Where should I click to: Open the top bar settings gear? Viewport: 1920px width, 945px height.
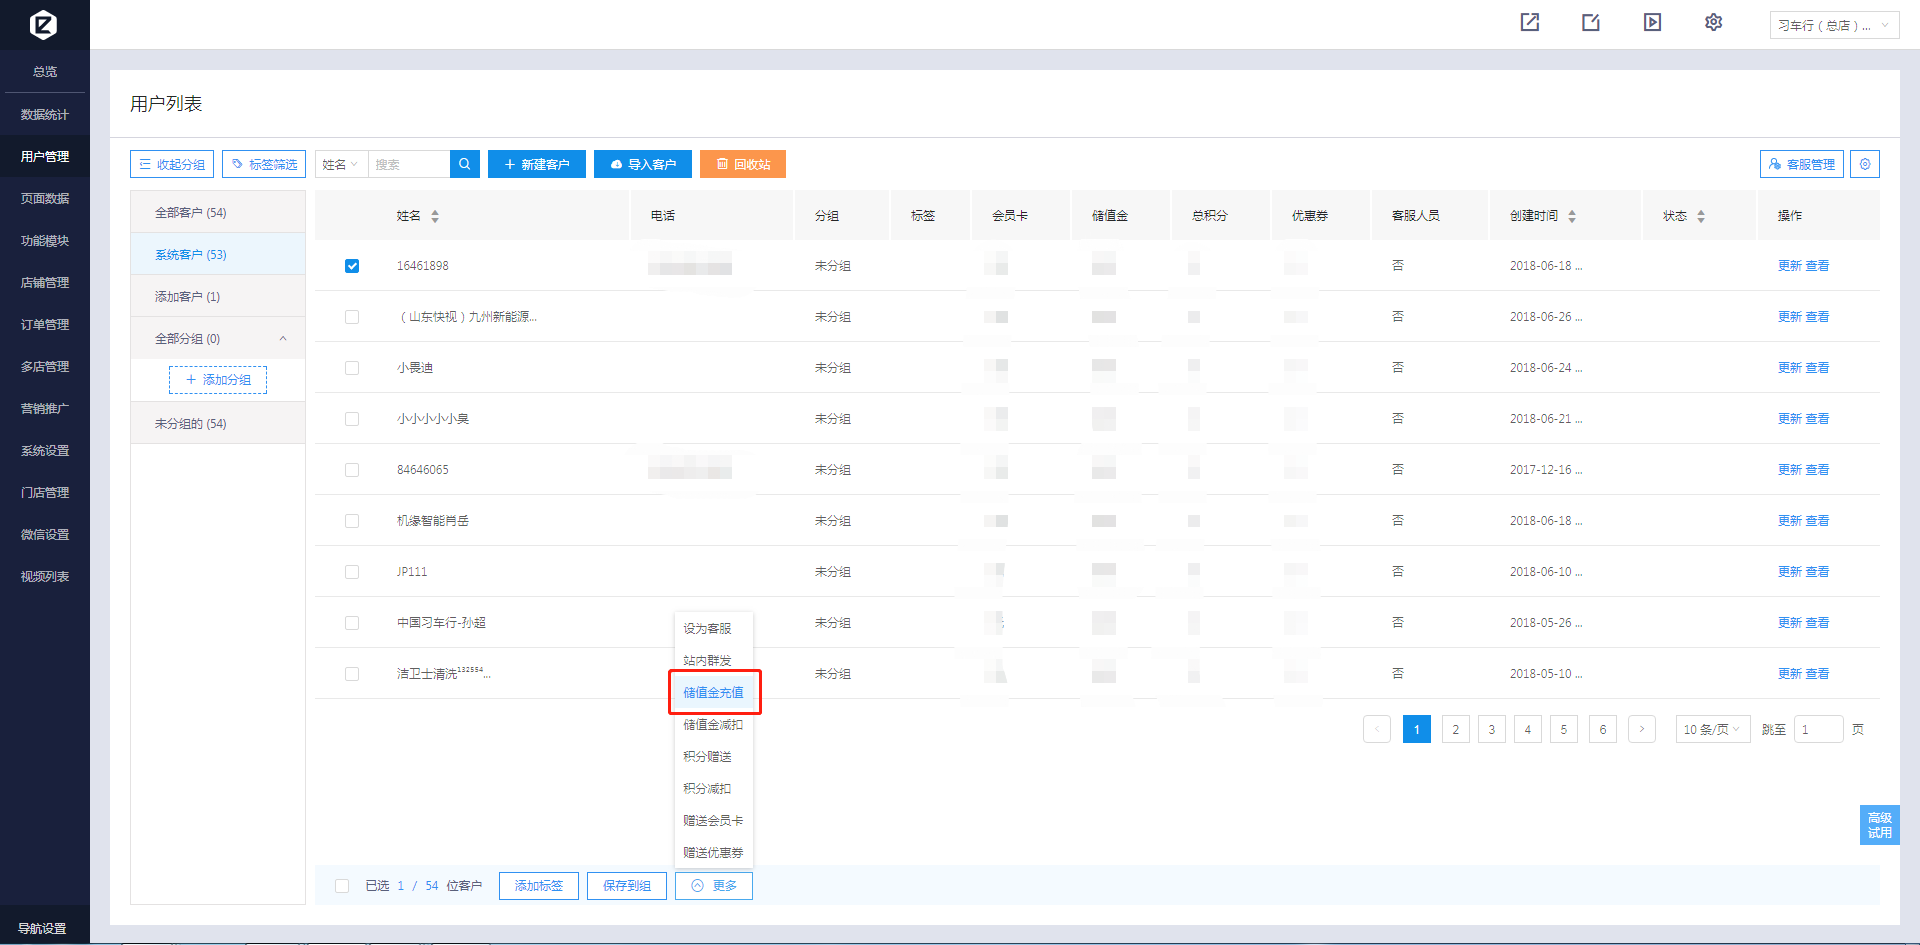pos(1713,23)
